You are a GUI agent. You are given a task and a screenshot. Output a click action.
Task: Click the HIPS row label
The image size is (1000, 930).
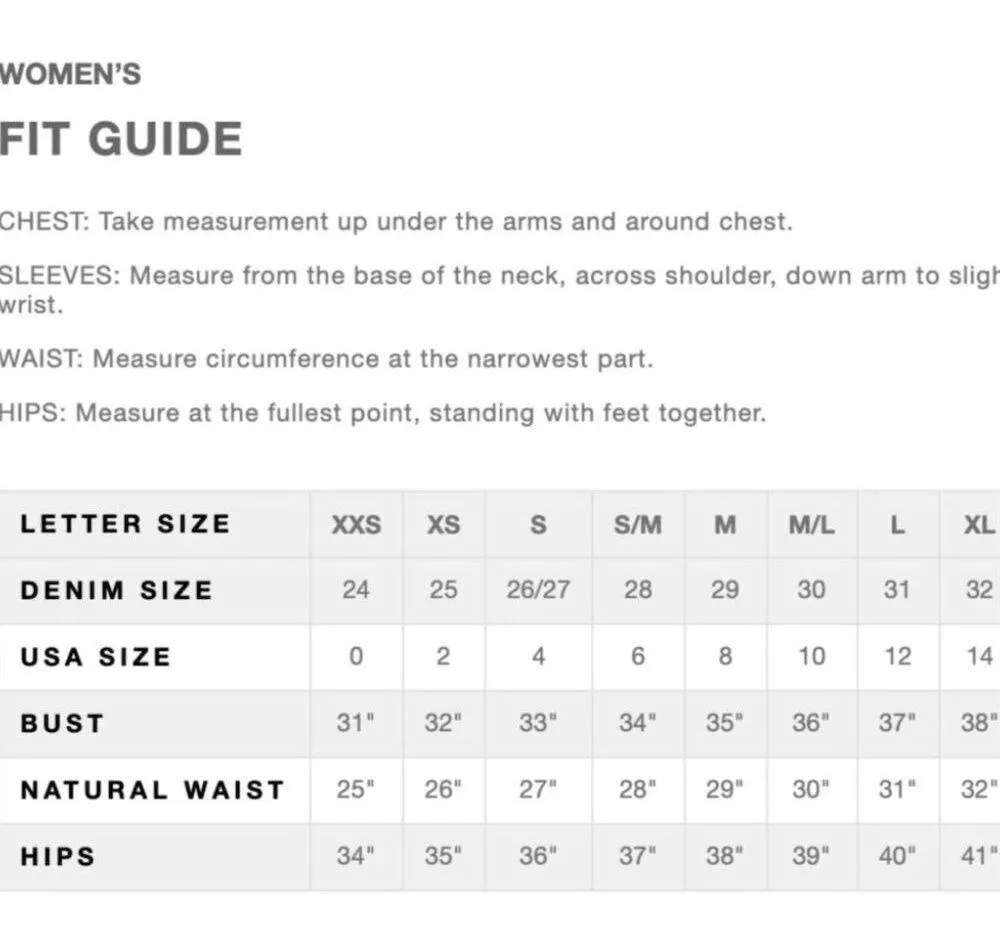click(58, 856)
